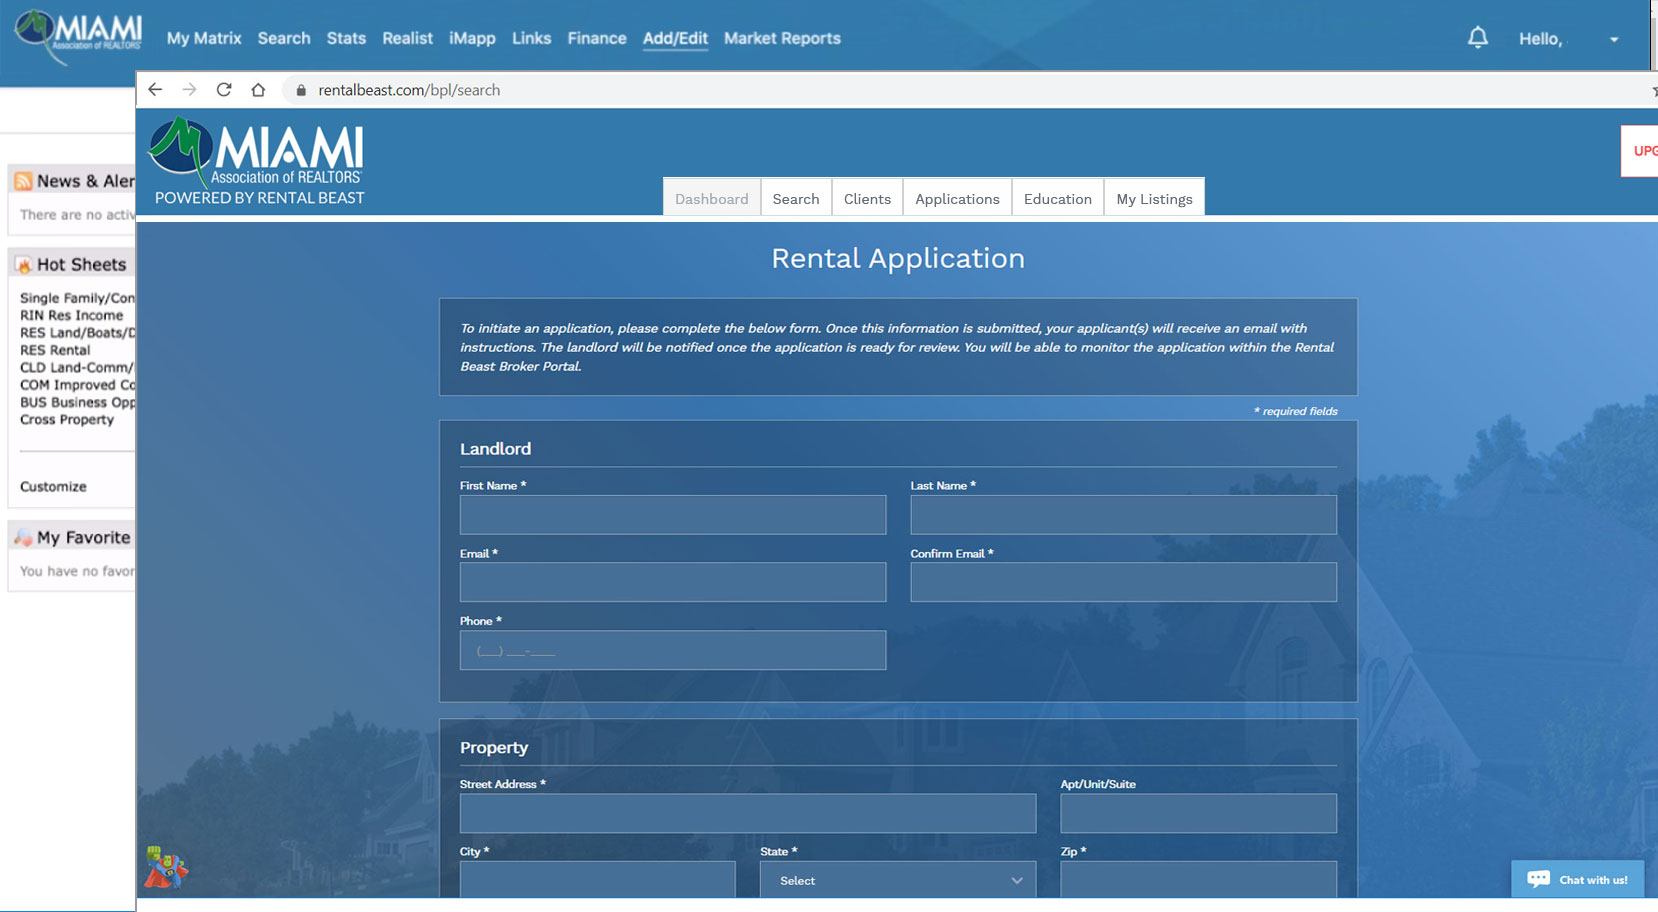Image resolution: width=1658 pixels, height=912 pixels.
Task: Click the browser home icon
Action: click(258, 90)
